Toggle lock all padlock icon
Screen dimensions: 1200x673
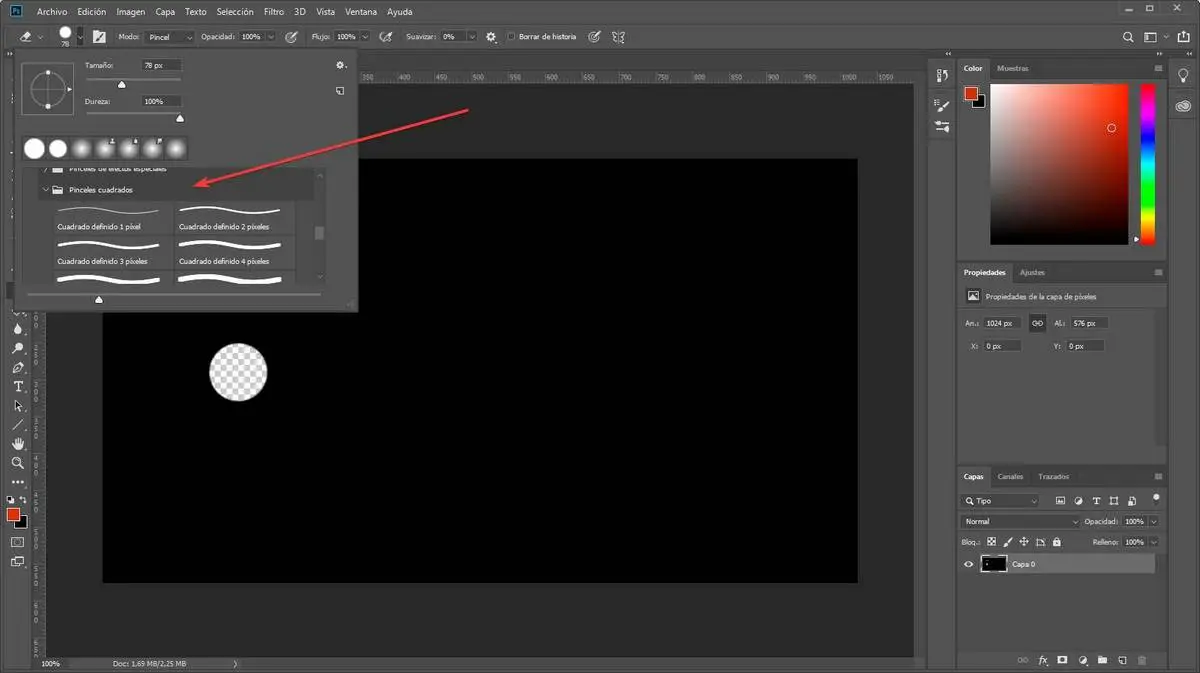1056,542
